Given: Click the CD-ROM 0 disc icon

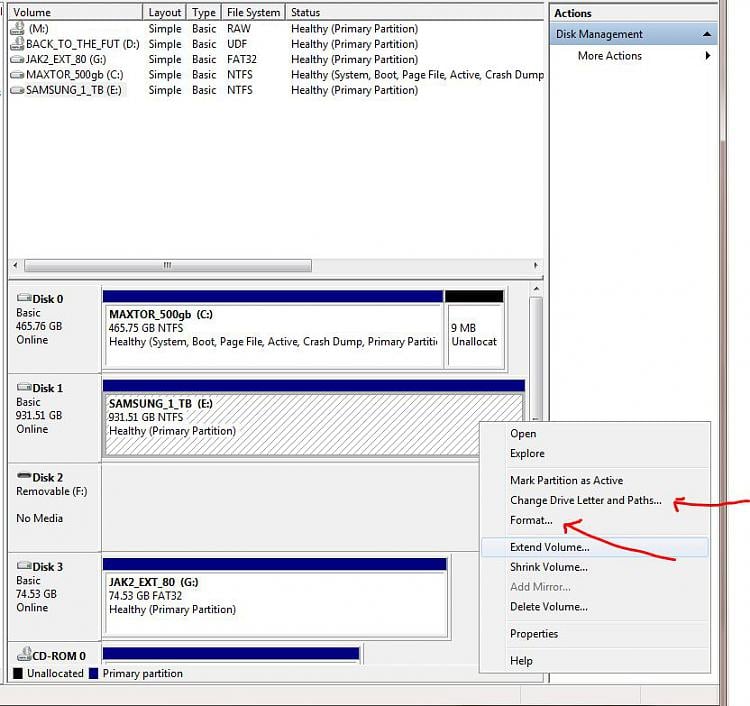Looking at the screenshot, I should coord(23,654).
